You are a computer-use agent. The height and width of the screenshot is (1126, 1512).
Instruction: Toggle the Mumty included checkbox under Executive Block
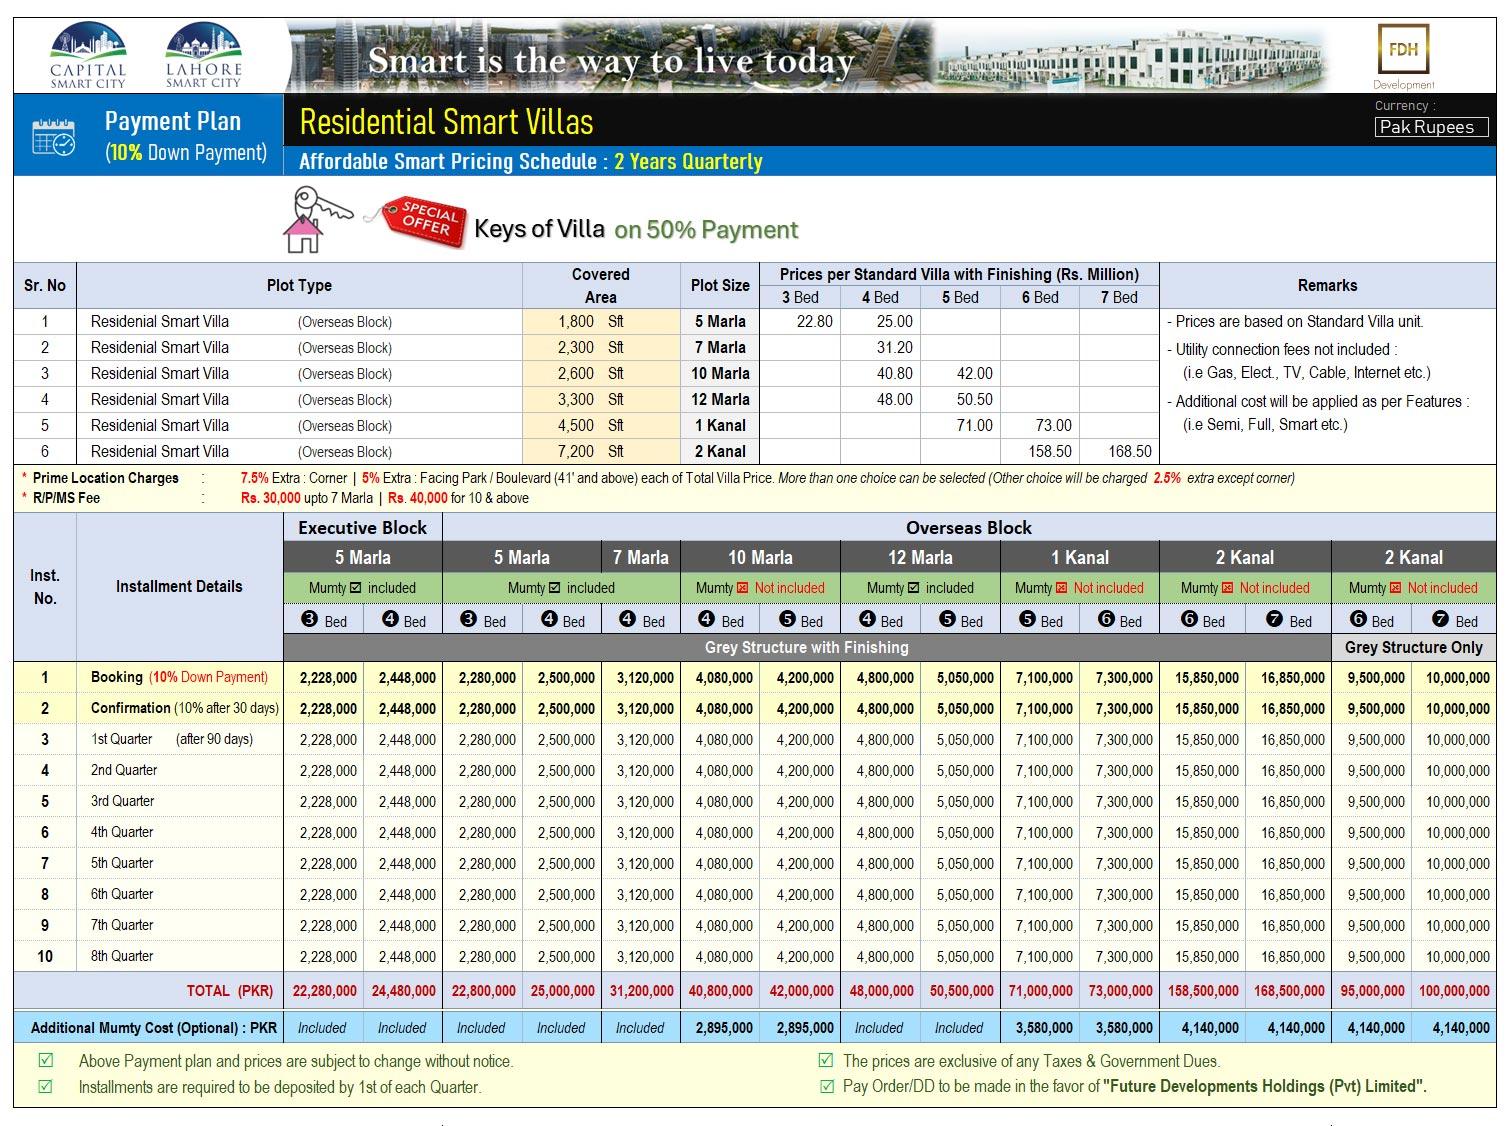[356, 588]
